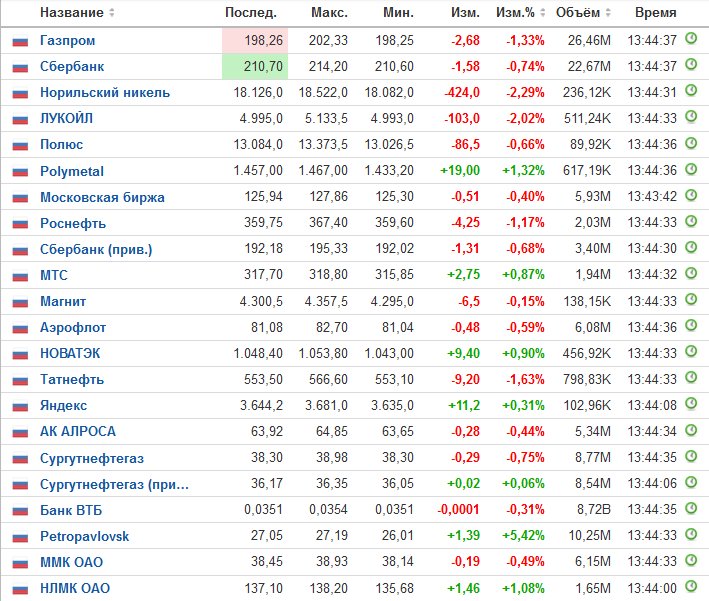Click the clock icon in the Аэрофлот row

pos(691,325)
